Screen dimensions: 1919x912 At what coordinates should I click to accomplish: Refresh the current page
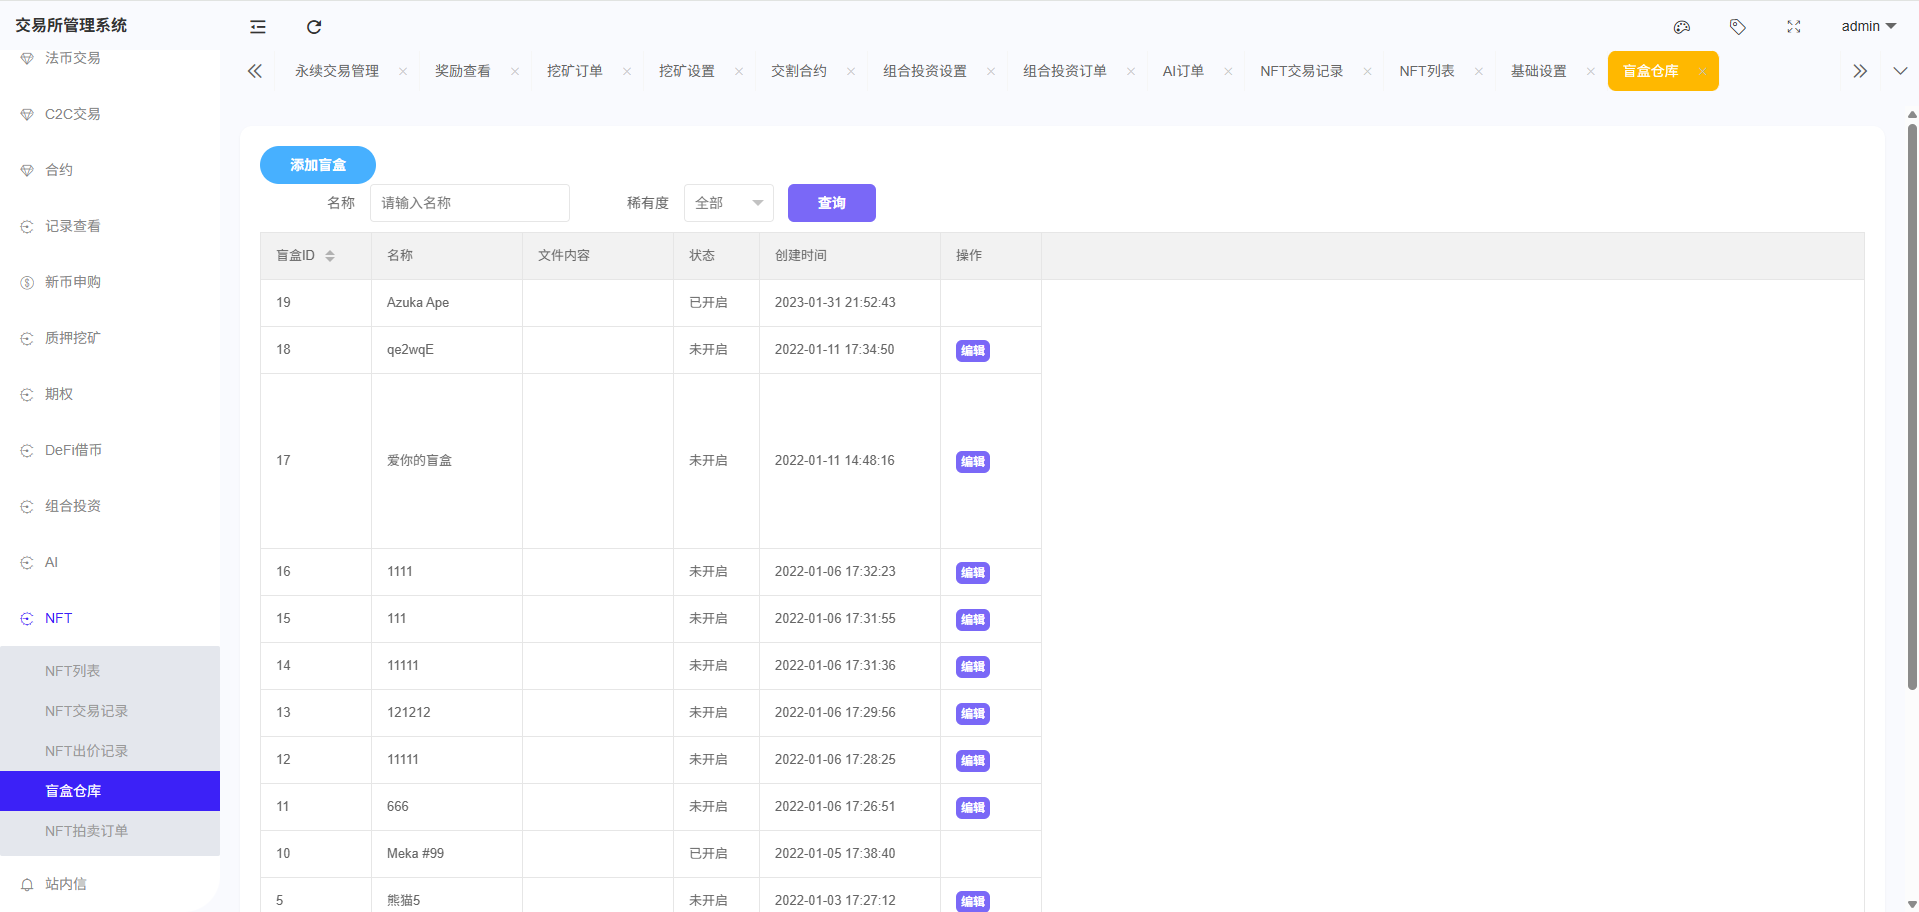coord(313,27)
